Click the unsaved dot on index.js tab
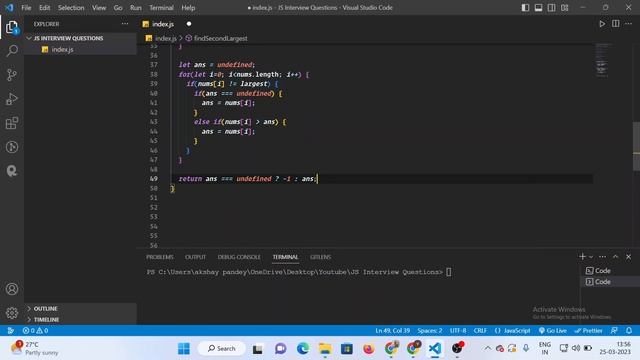Image resolution: width=640 pixels, height=360 pixels. point(189,24)
